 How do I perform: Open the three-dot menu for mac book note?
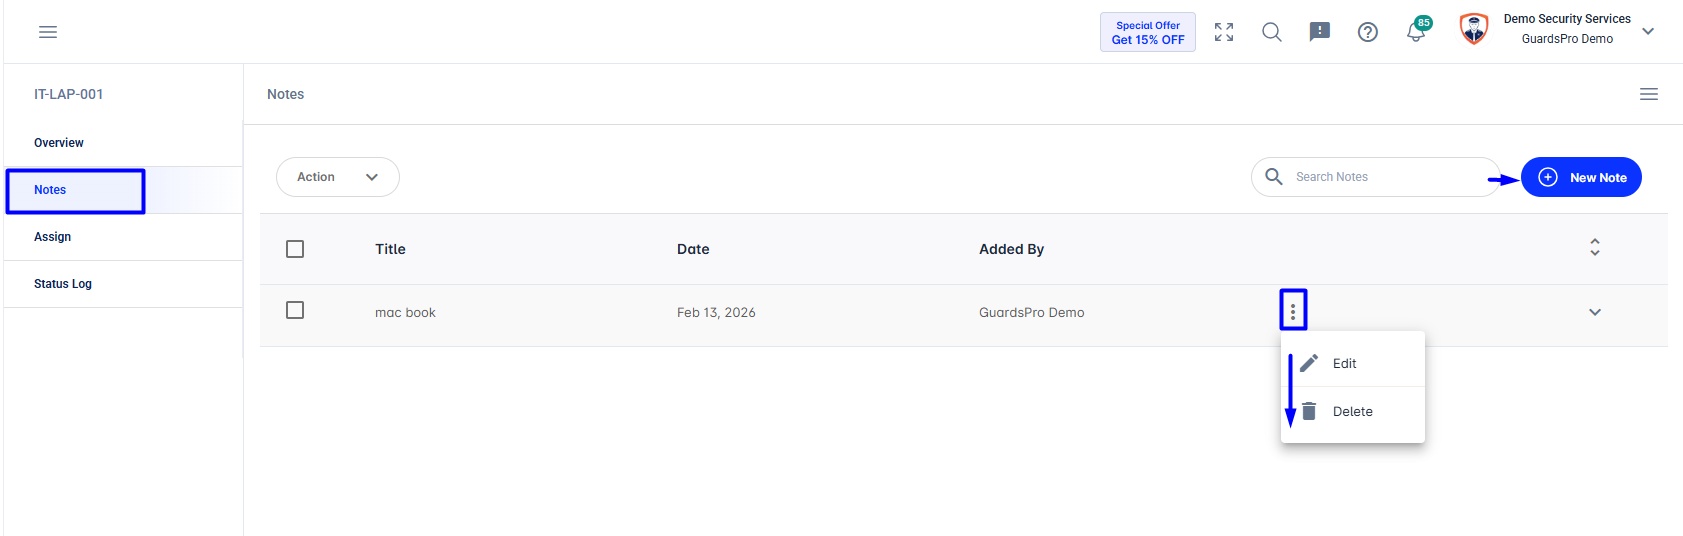[x=1293, y=312]
